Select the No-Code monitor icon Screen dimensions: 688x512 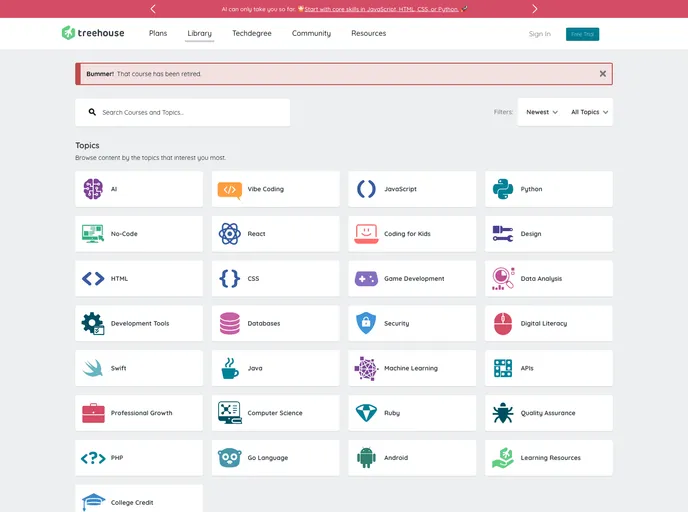(x=93, y=234)
